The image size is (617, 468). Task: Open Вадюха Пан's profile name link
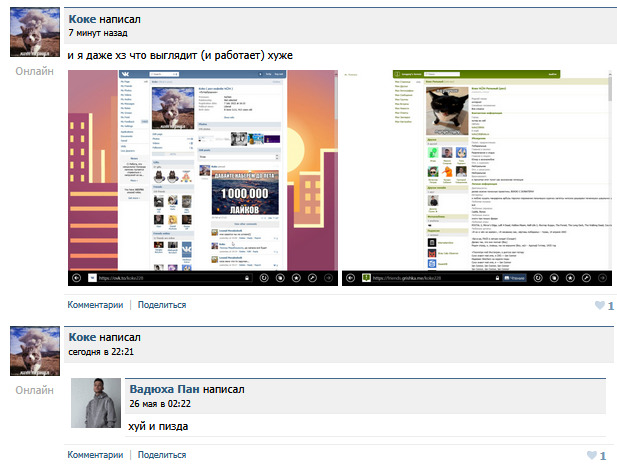coord(164,389)
